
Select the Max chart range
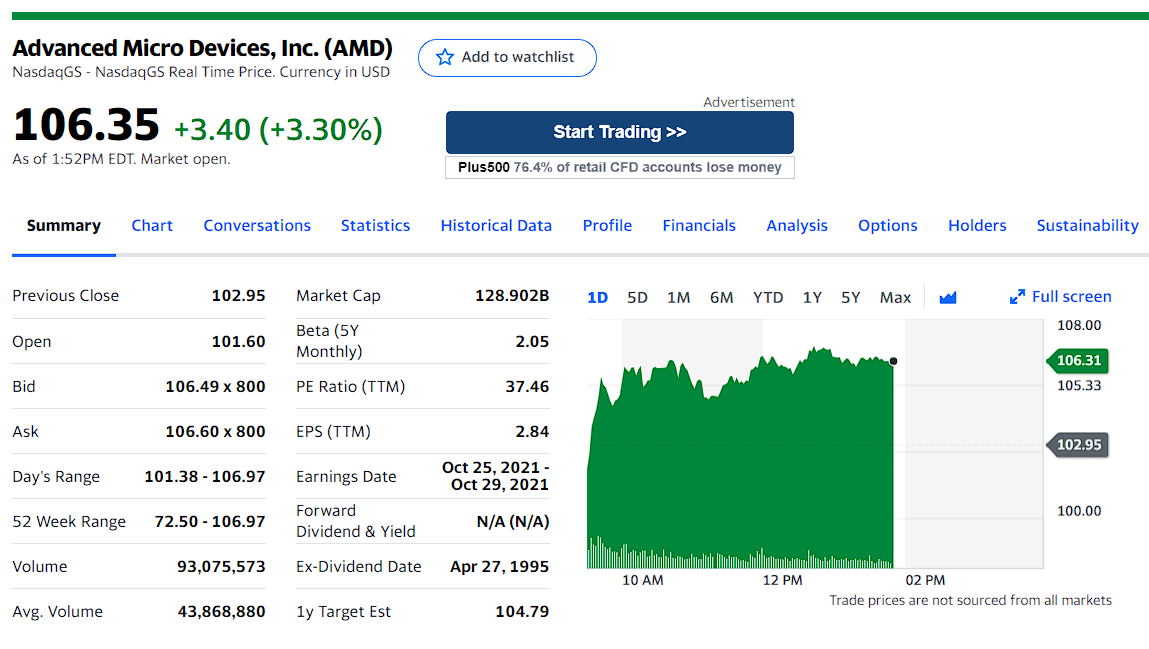click(895, 297)
